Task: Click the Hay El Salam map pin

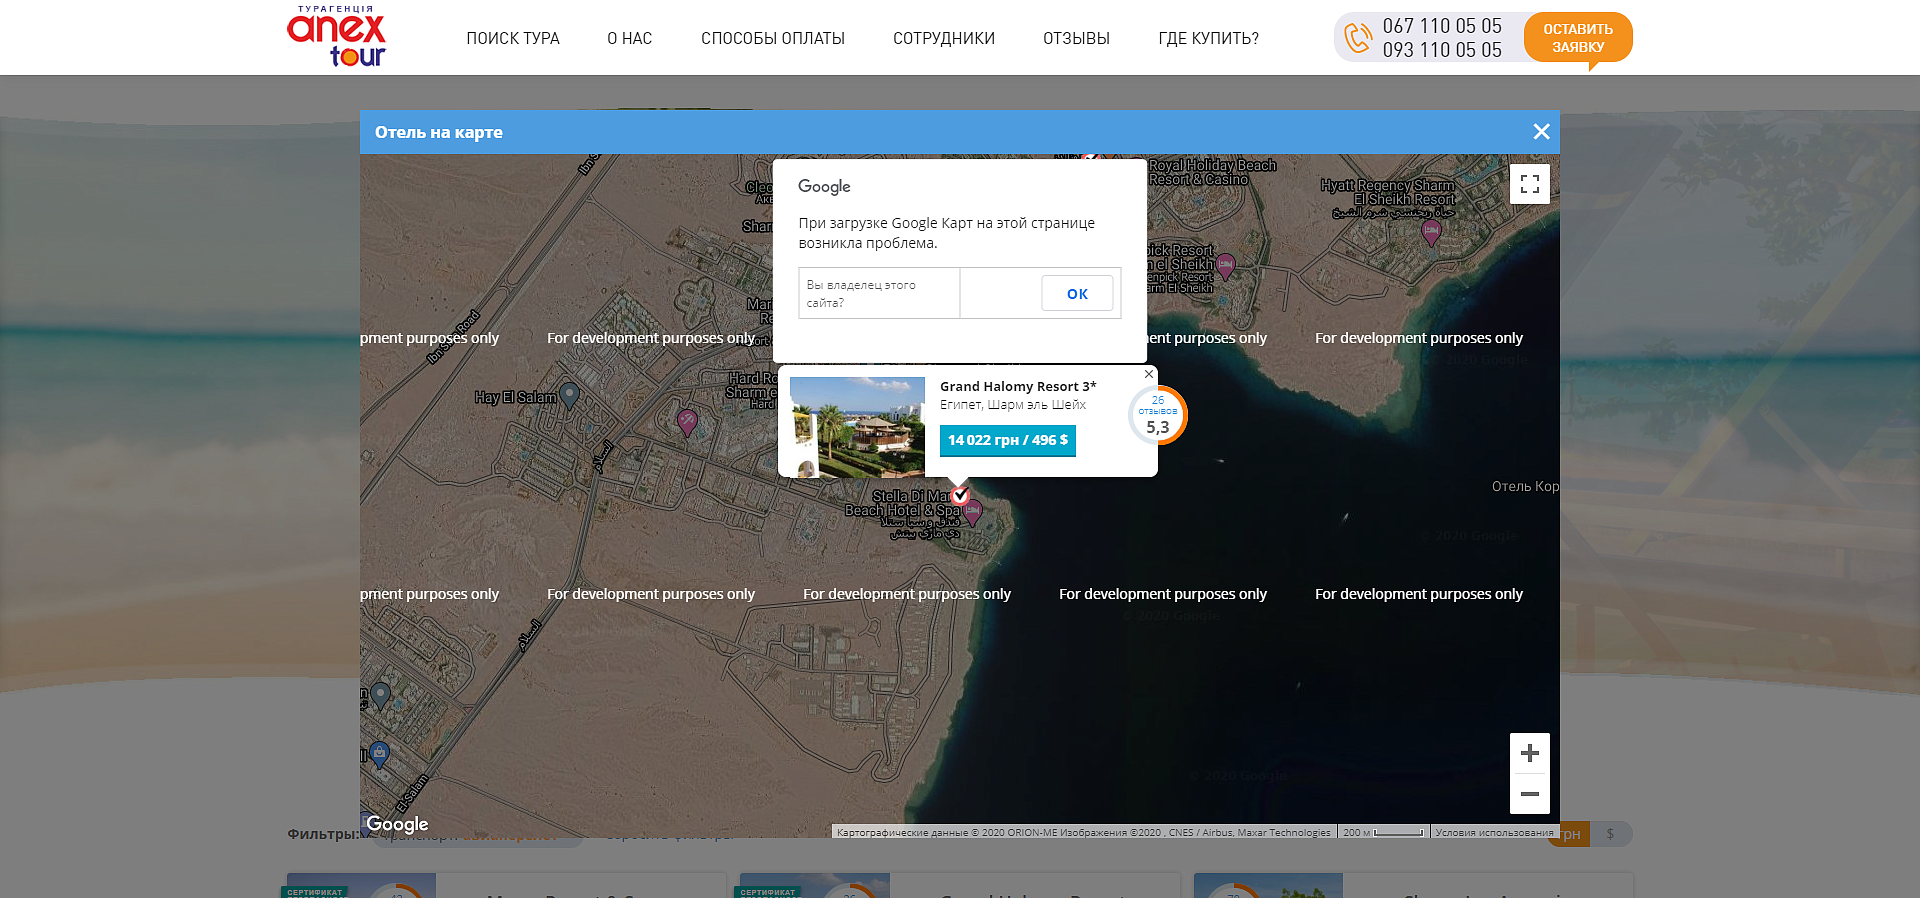Action: click(x=569, y=396)
